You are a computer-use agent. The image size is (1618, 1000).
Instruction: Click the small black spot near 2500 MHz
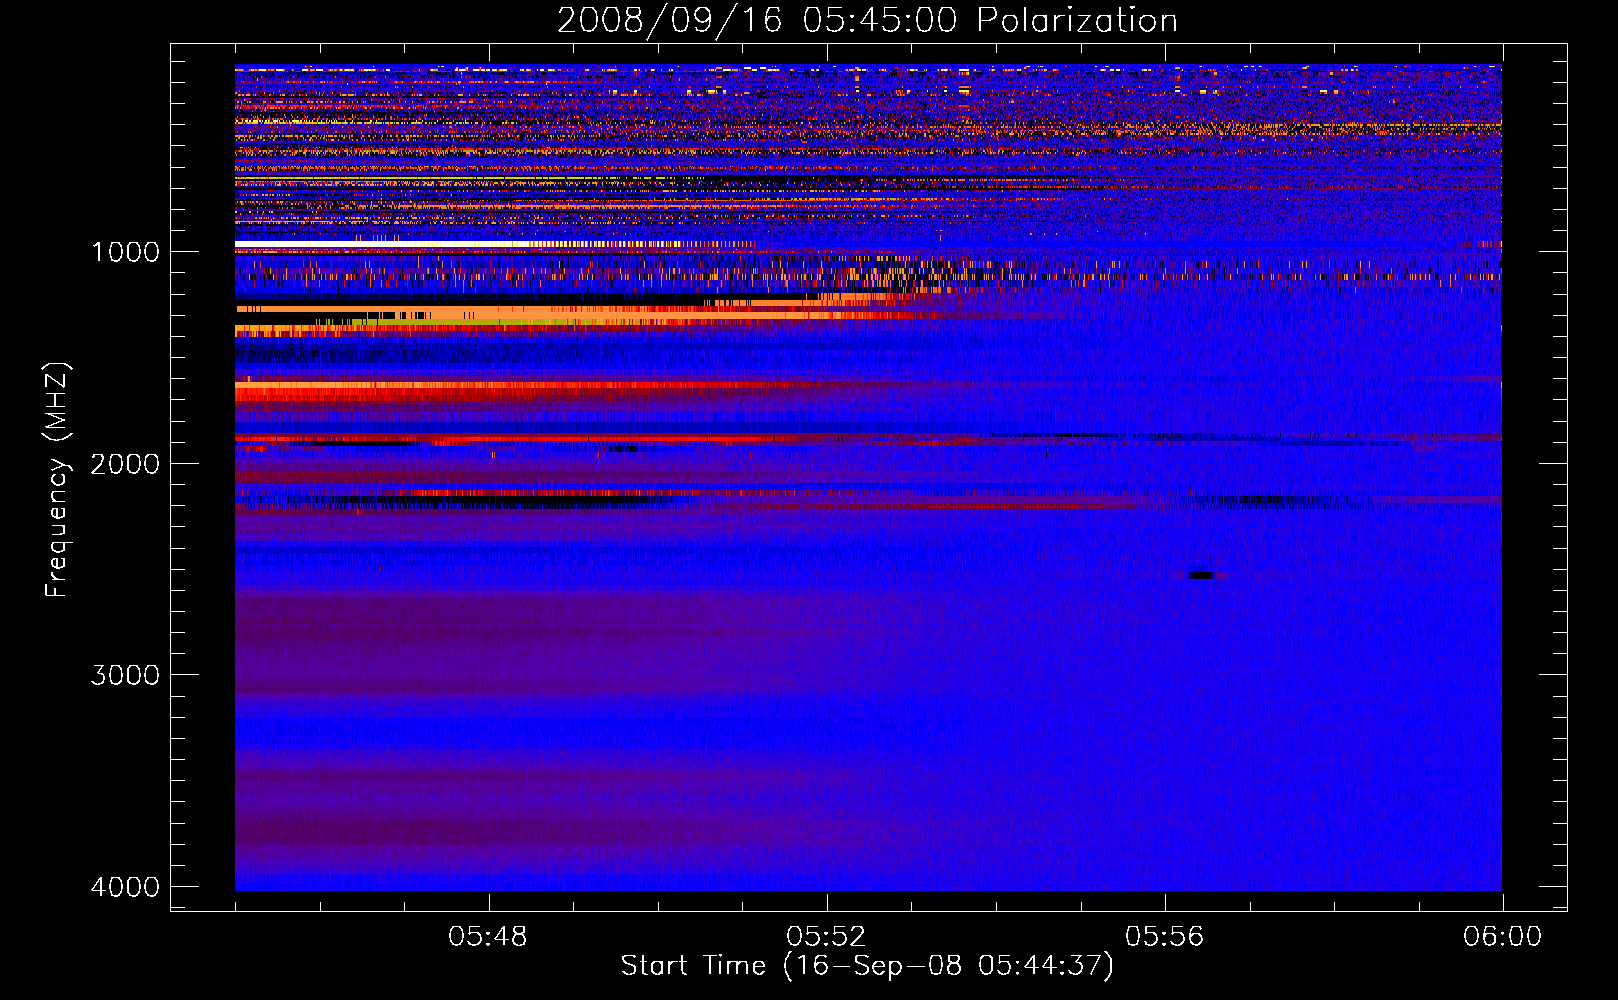[1201, 575]
